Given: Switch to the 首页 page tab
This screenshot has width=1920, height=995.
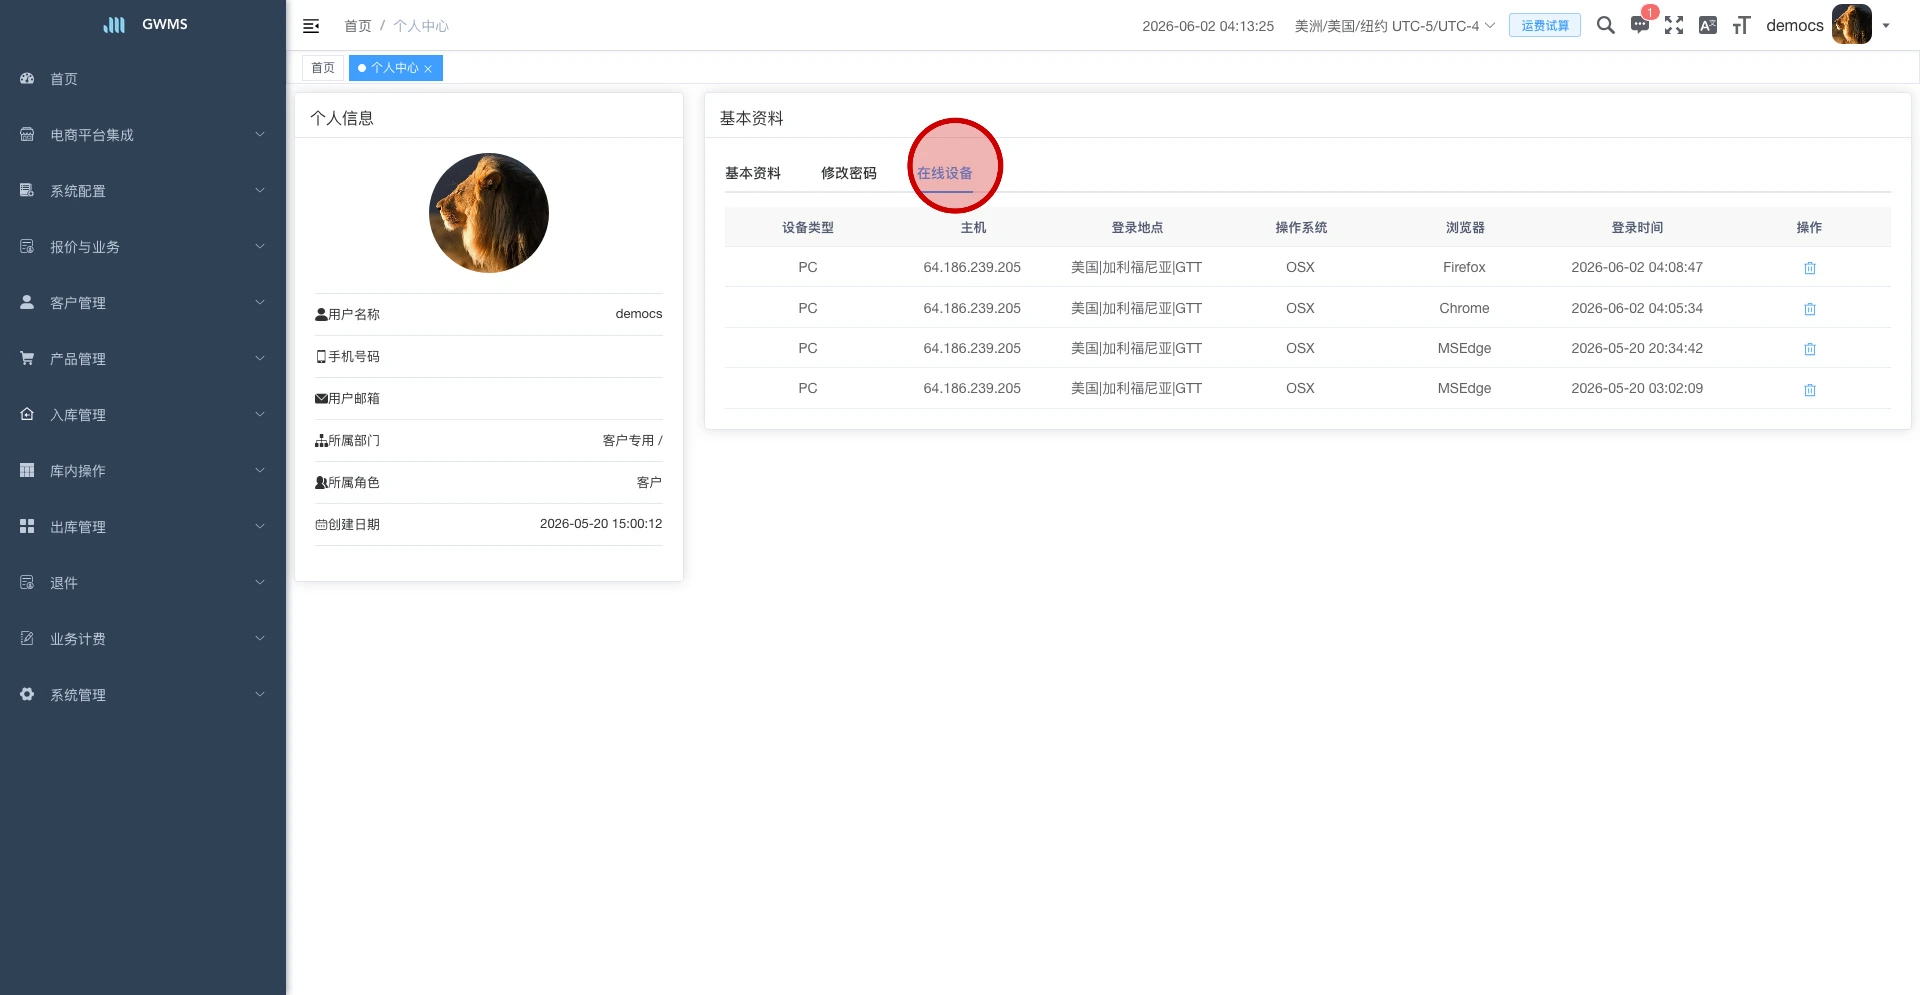Looking at the screenshot, I should 323,68.
